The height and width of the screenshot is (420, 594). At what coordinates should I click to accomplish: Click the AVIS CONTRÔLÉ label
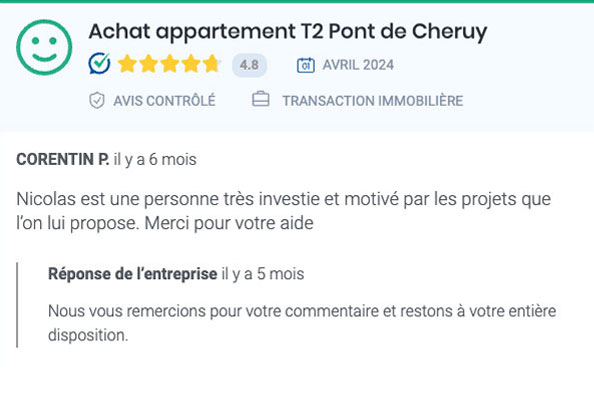coord(164,101)
